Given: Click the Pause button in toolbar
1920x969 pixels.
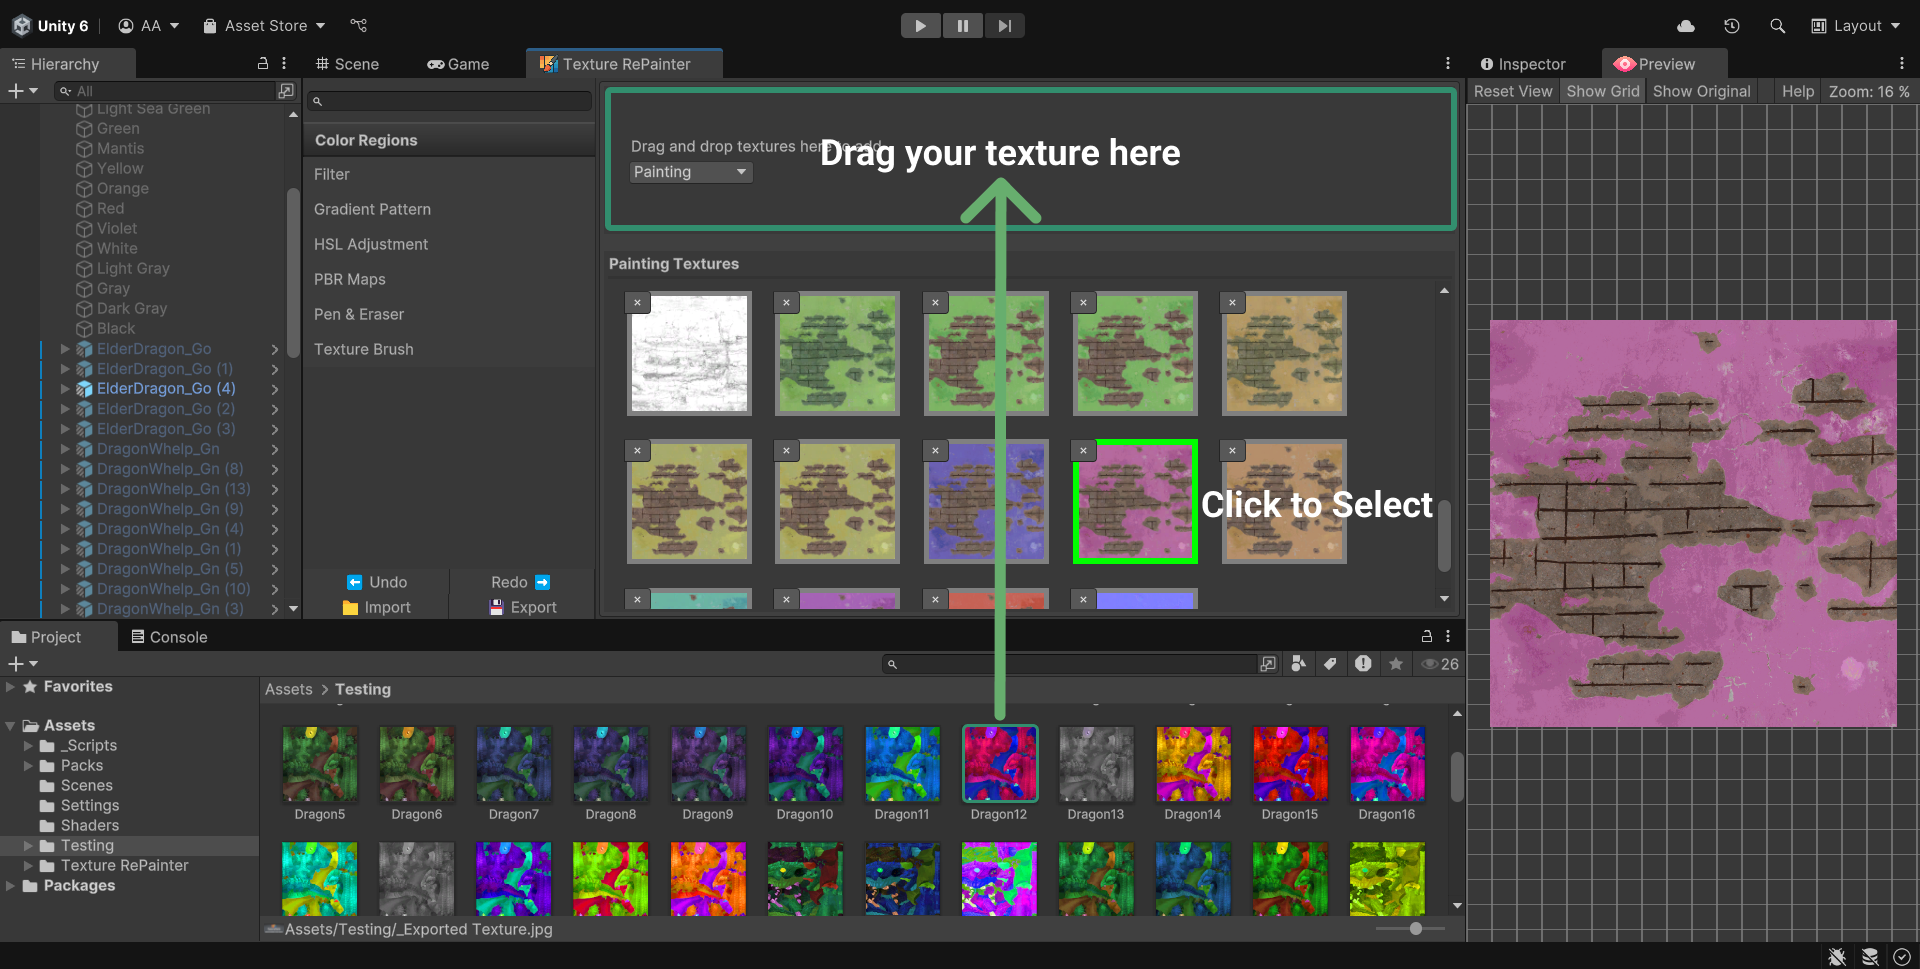Looking at the screenshot, I should coord(962,26).
